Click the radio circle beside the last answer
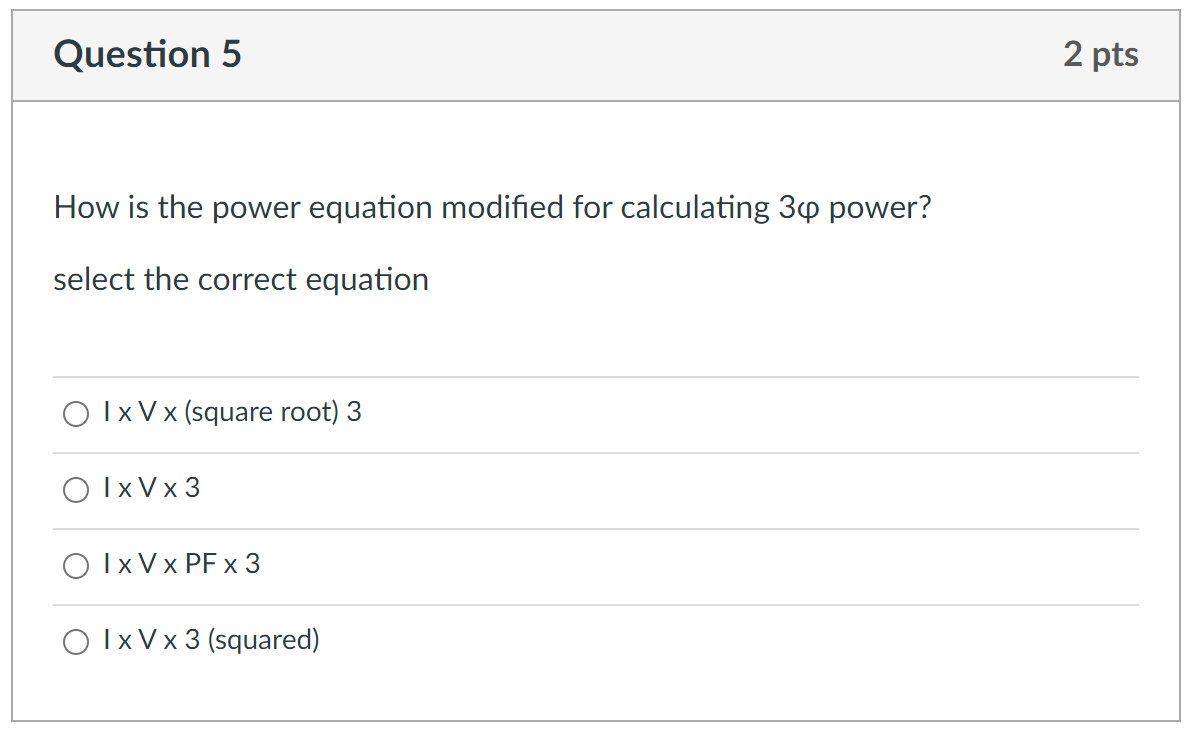Screen dimensions: 1194x736 click(75, 641)
